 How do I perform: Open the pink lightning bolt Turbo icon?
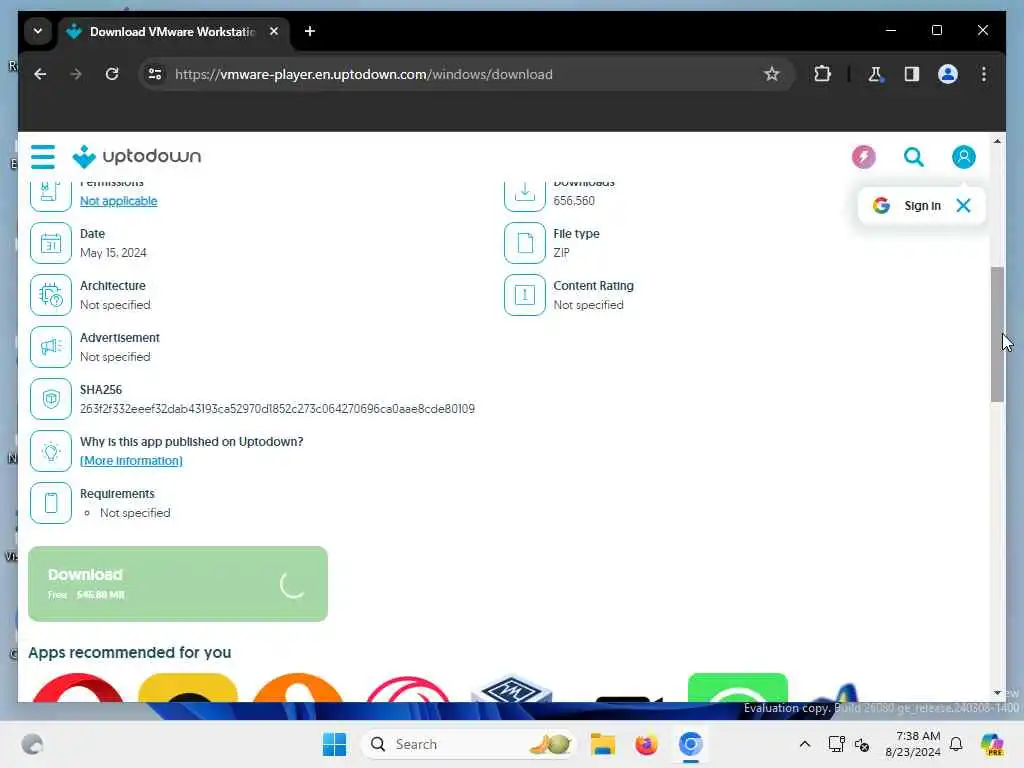coord(863,157)
